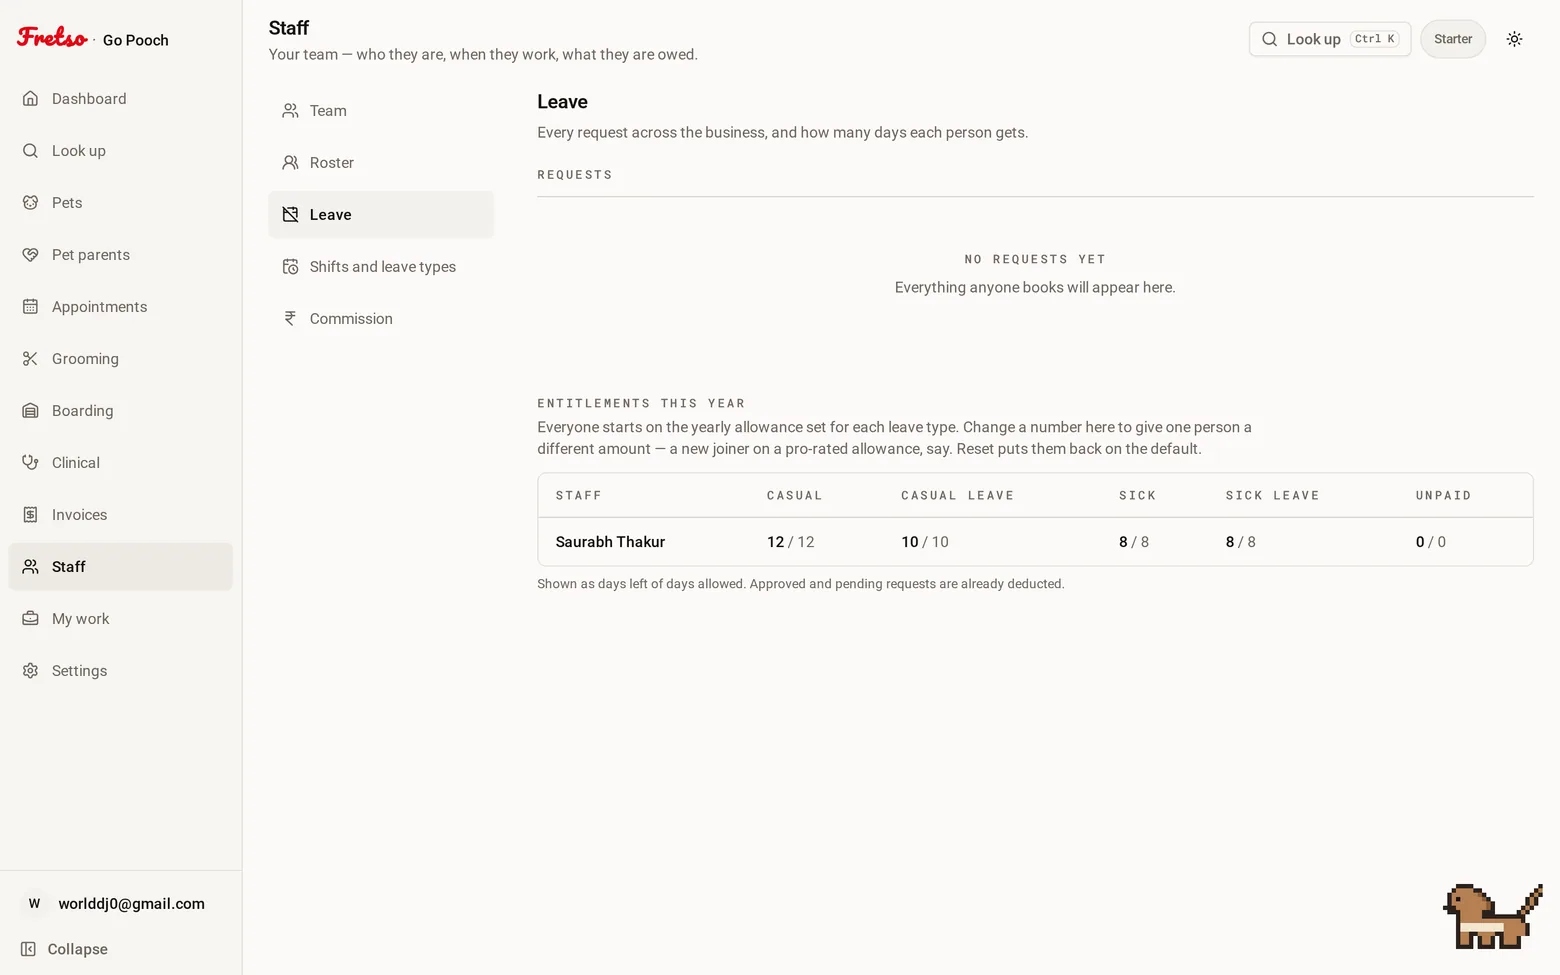Image resolution: width=1560 pixels, height=975 pixels.
Task: Click the Go Pooch business name
Action: tap(136, 40)
